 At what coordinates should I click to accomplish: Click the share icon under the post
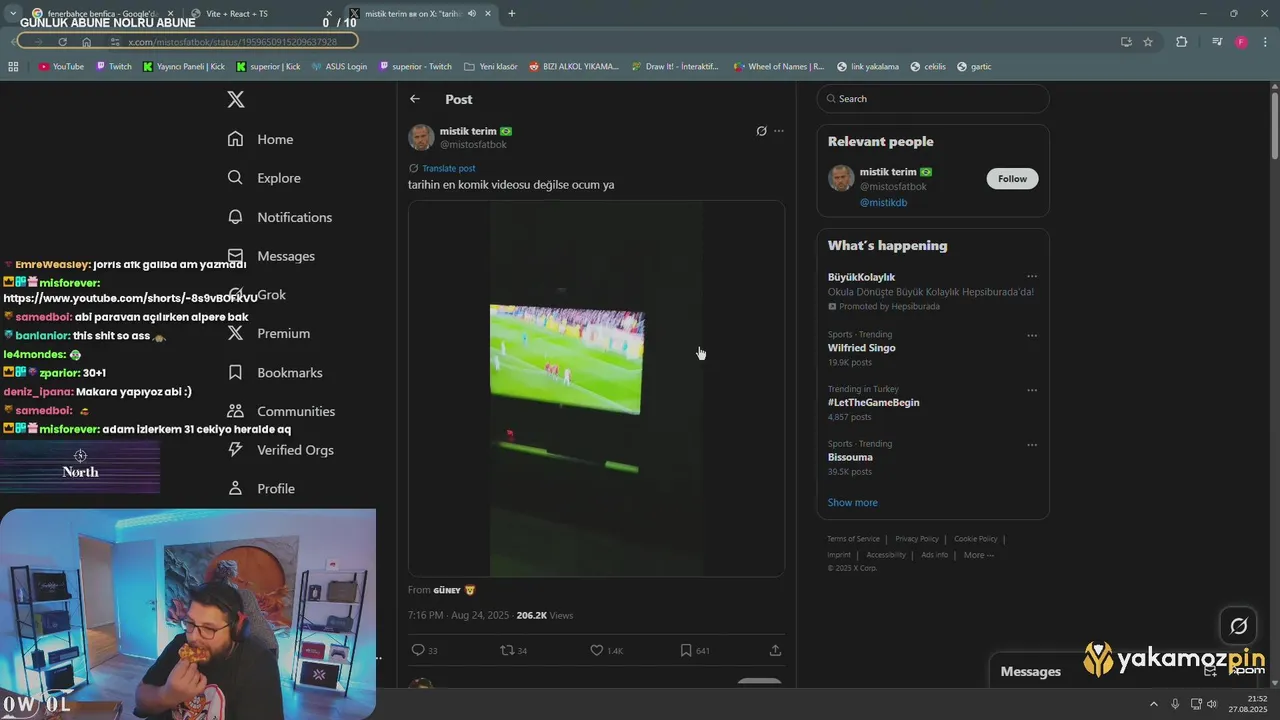pyautogui.click(x=775, y=650)
